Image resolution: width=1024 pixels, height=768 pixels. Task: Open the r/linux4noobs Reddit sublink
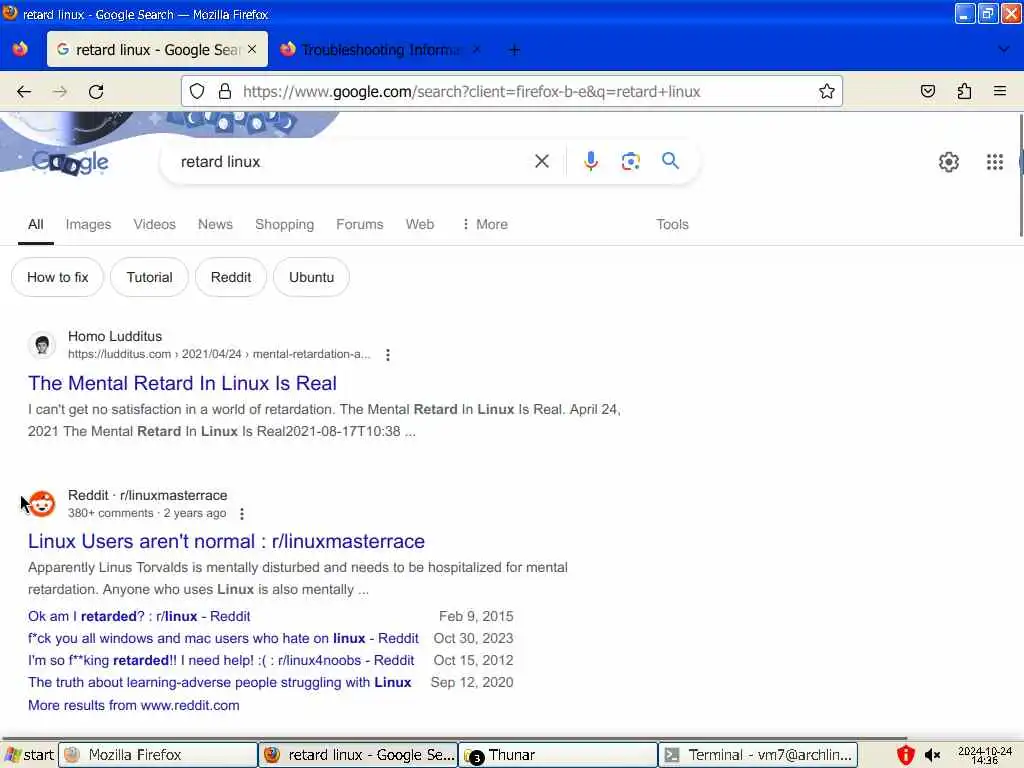(221, 660)
